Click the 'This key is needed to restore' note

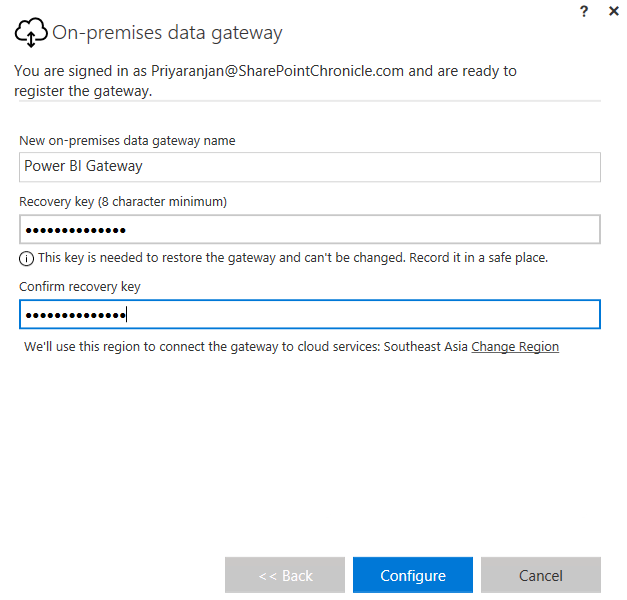point(293,258)
